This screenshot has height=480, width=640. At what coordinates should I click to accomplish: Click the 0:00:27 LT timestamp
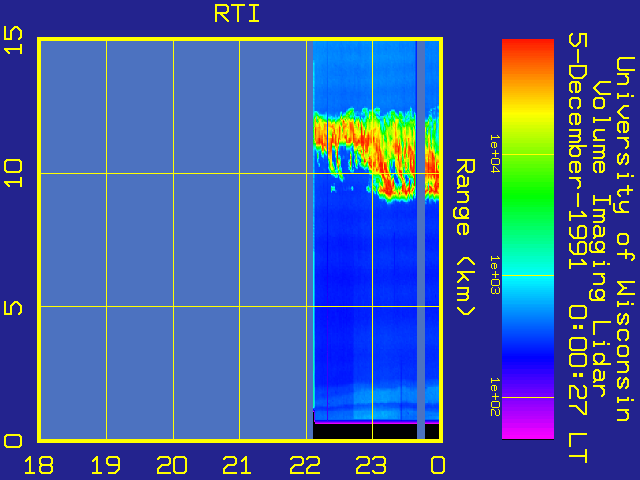[578, 384]
